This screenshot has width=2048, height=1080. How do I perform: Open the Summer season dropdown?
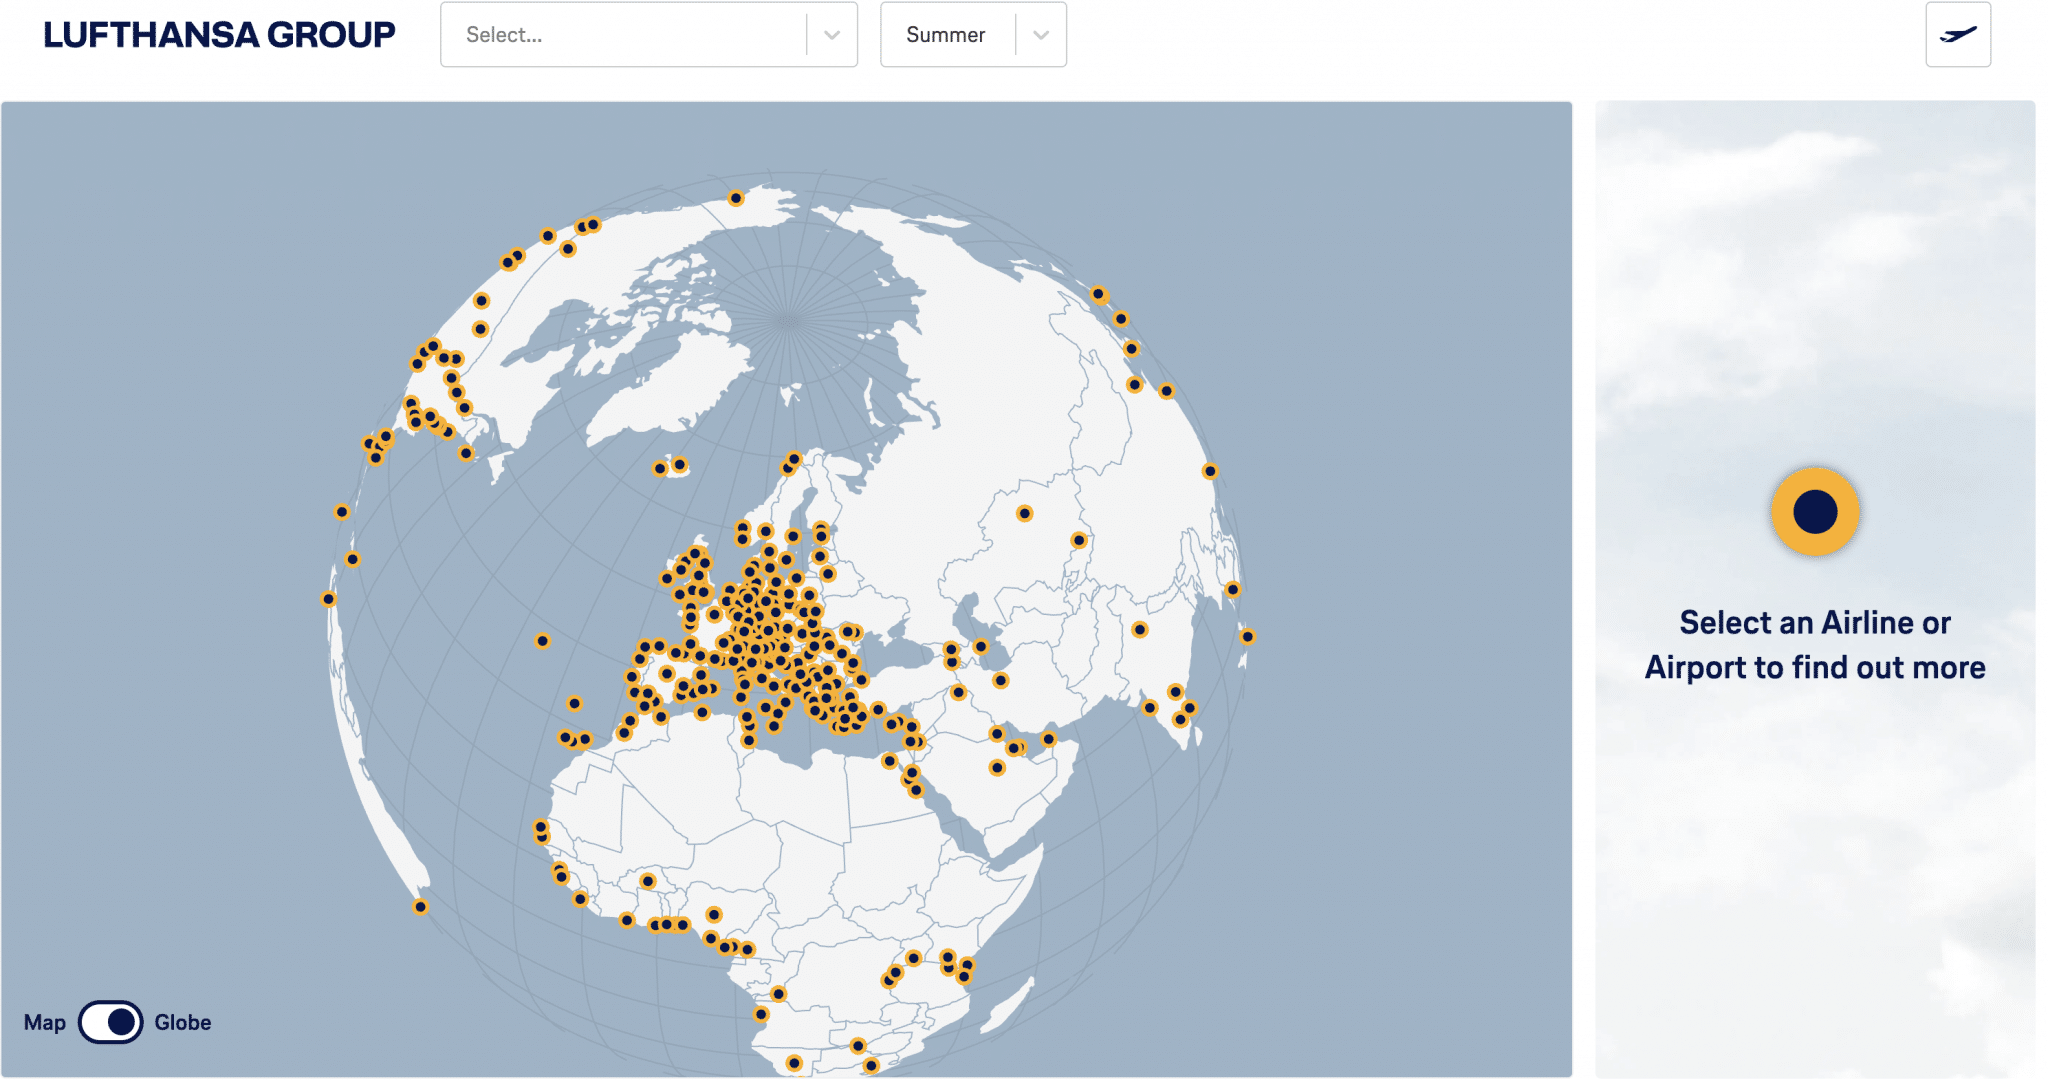[x=946, y=35]
